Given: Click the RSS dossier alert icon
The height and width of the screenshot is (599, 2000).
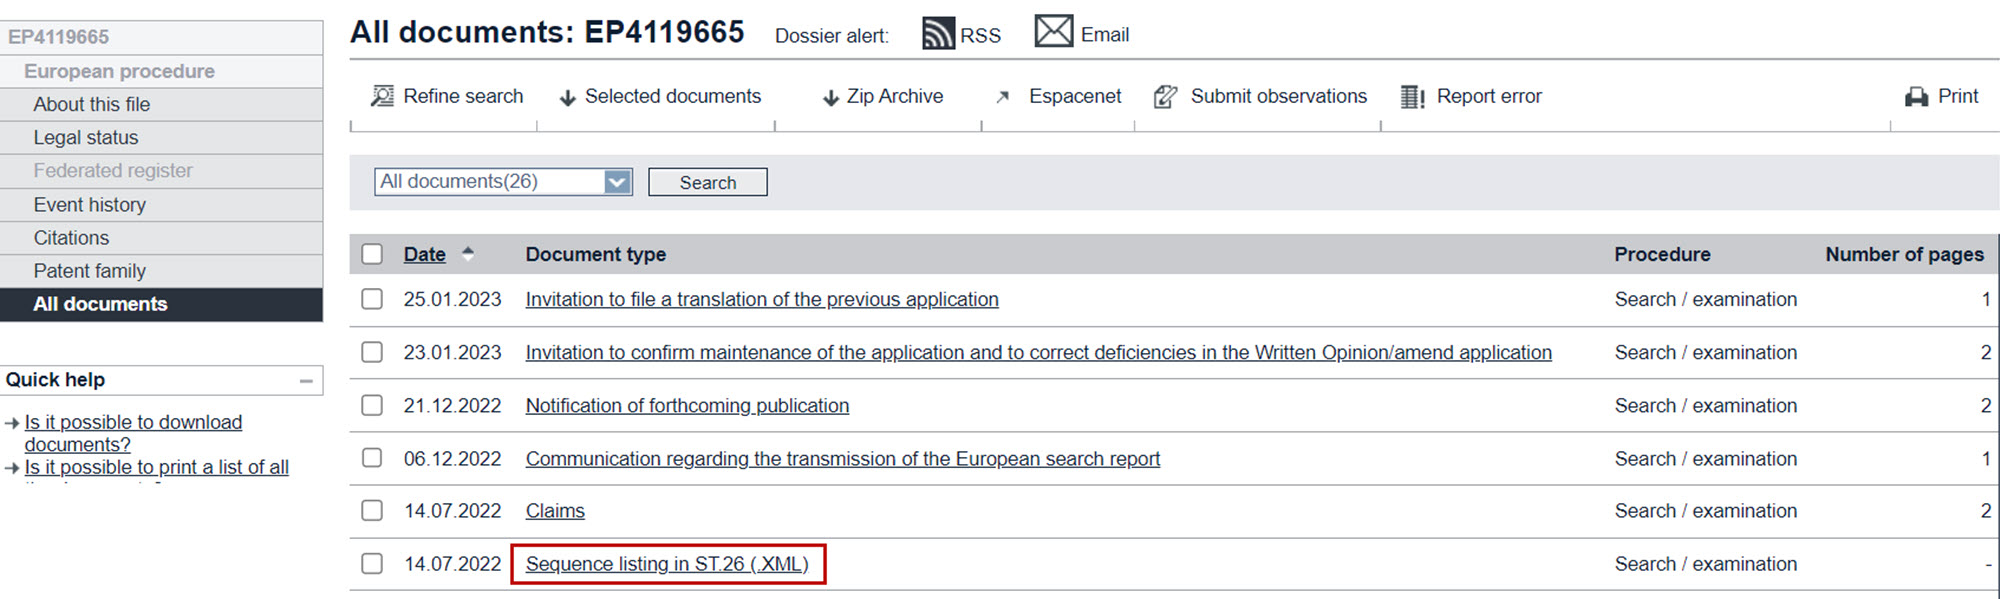Looking at the screenshot, I should tap(937, 33).
